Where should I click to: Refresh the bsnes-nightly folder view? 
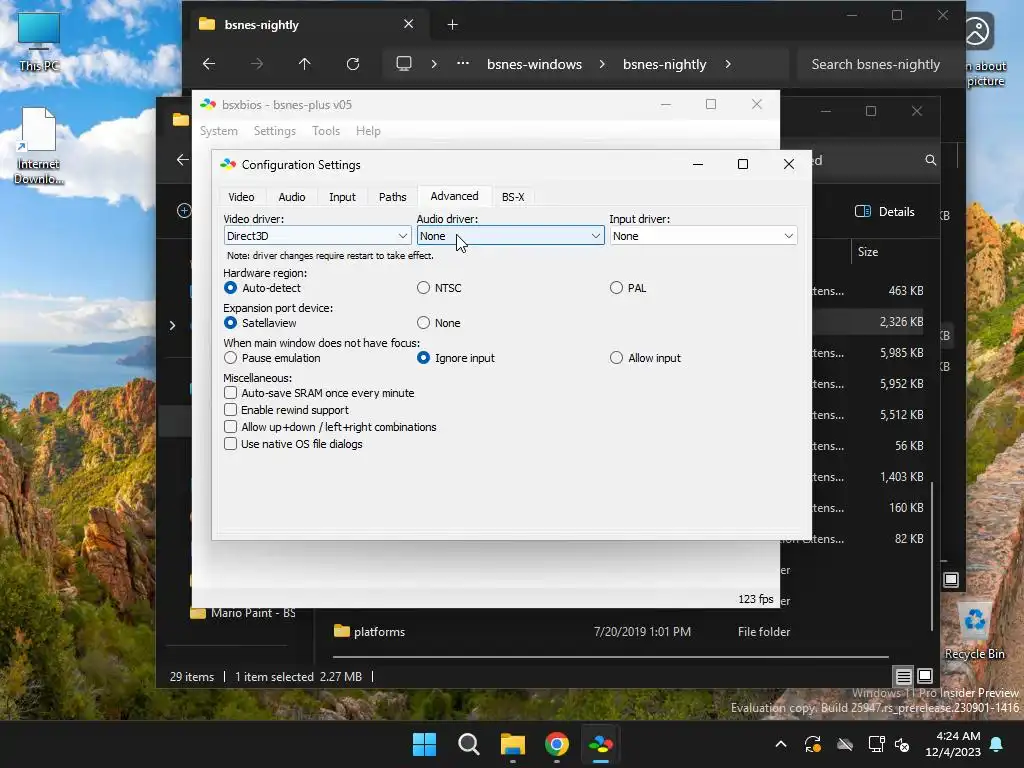click(x=353, y=64)
